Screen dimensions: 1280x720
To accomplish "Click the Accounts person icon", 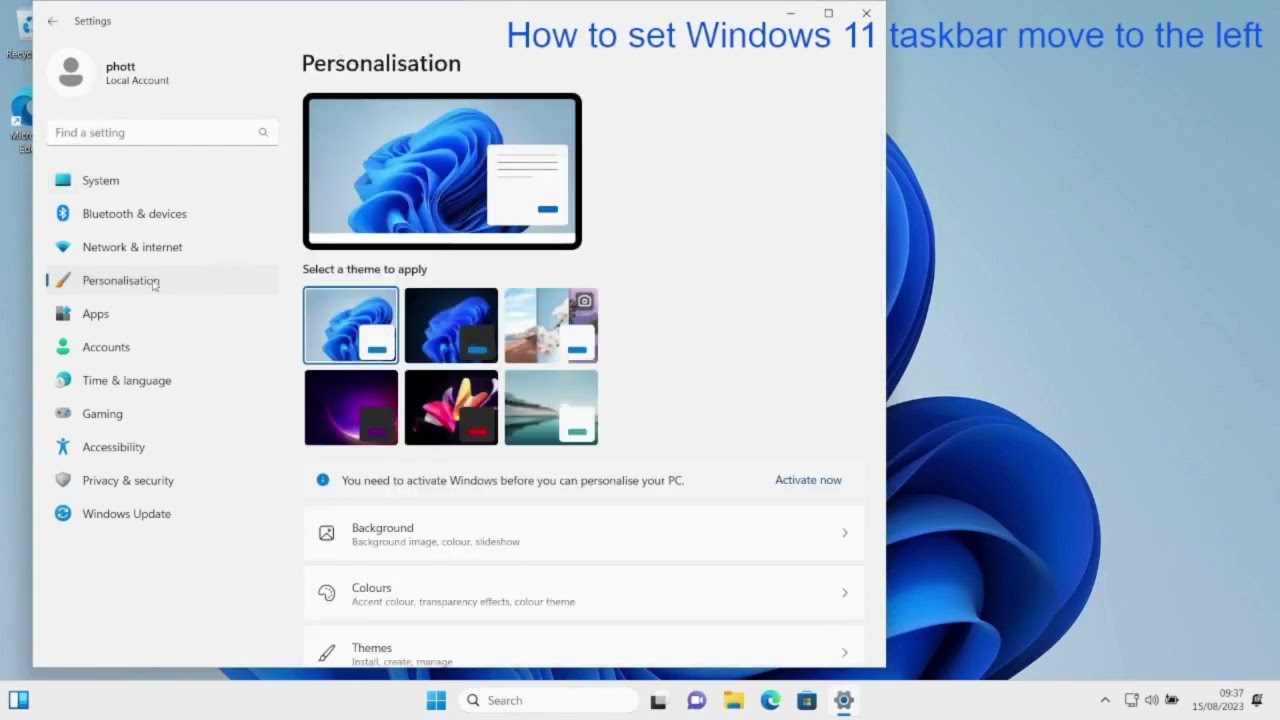I will (x=63, y=347).
